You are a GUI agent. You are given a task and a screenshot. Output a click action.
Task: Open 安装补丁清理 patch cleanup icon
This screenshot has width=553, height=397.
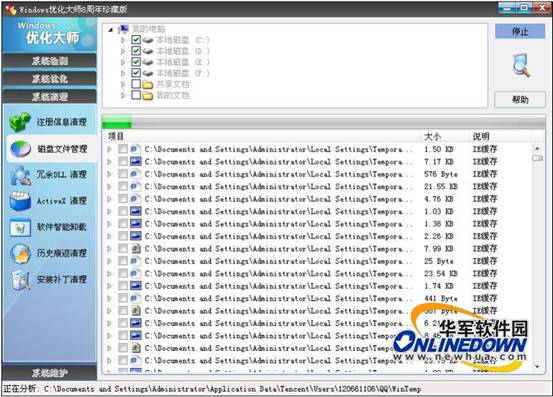point(20,280)
